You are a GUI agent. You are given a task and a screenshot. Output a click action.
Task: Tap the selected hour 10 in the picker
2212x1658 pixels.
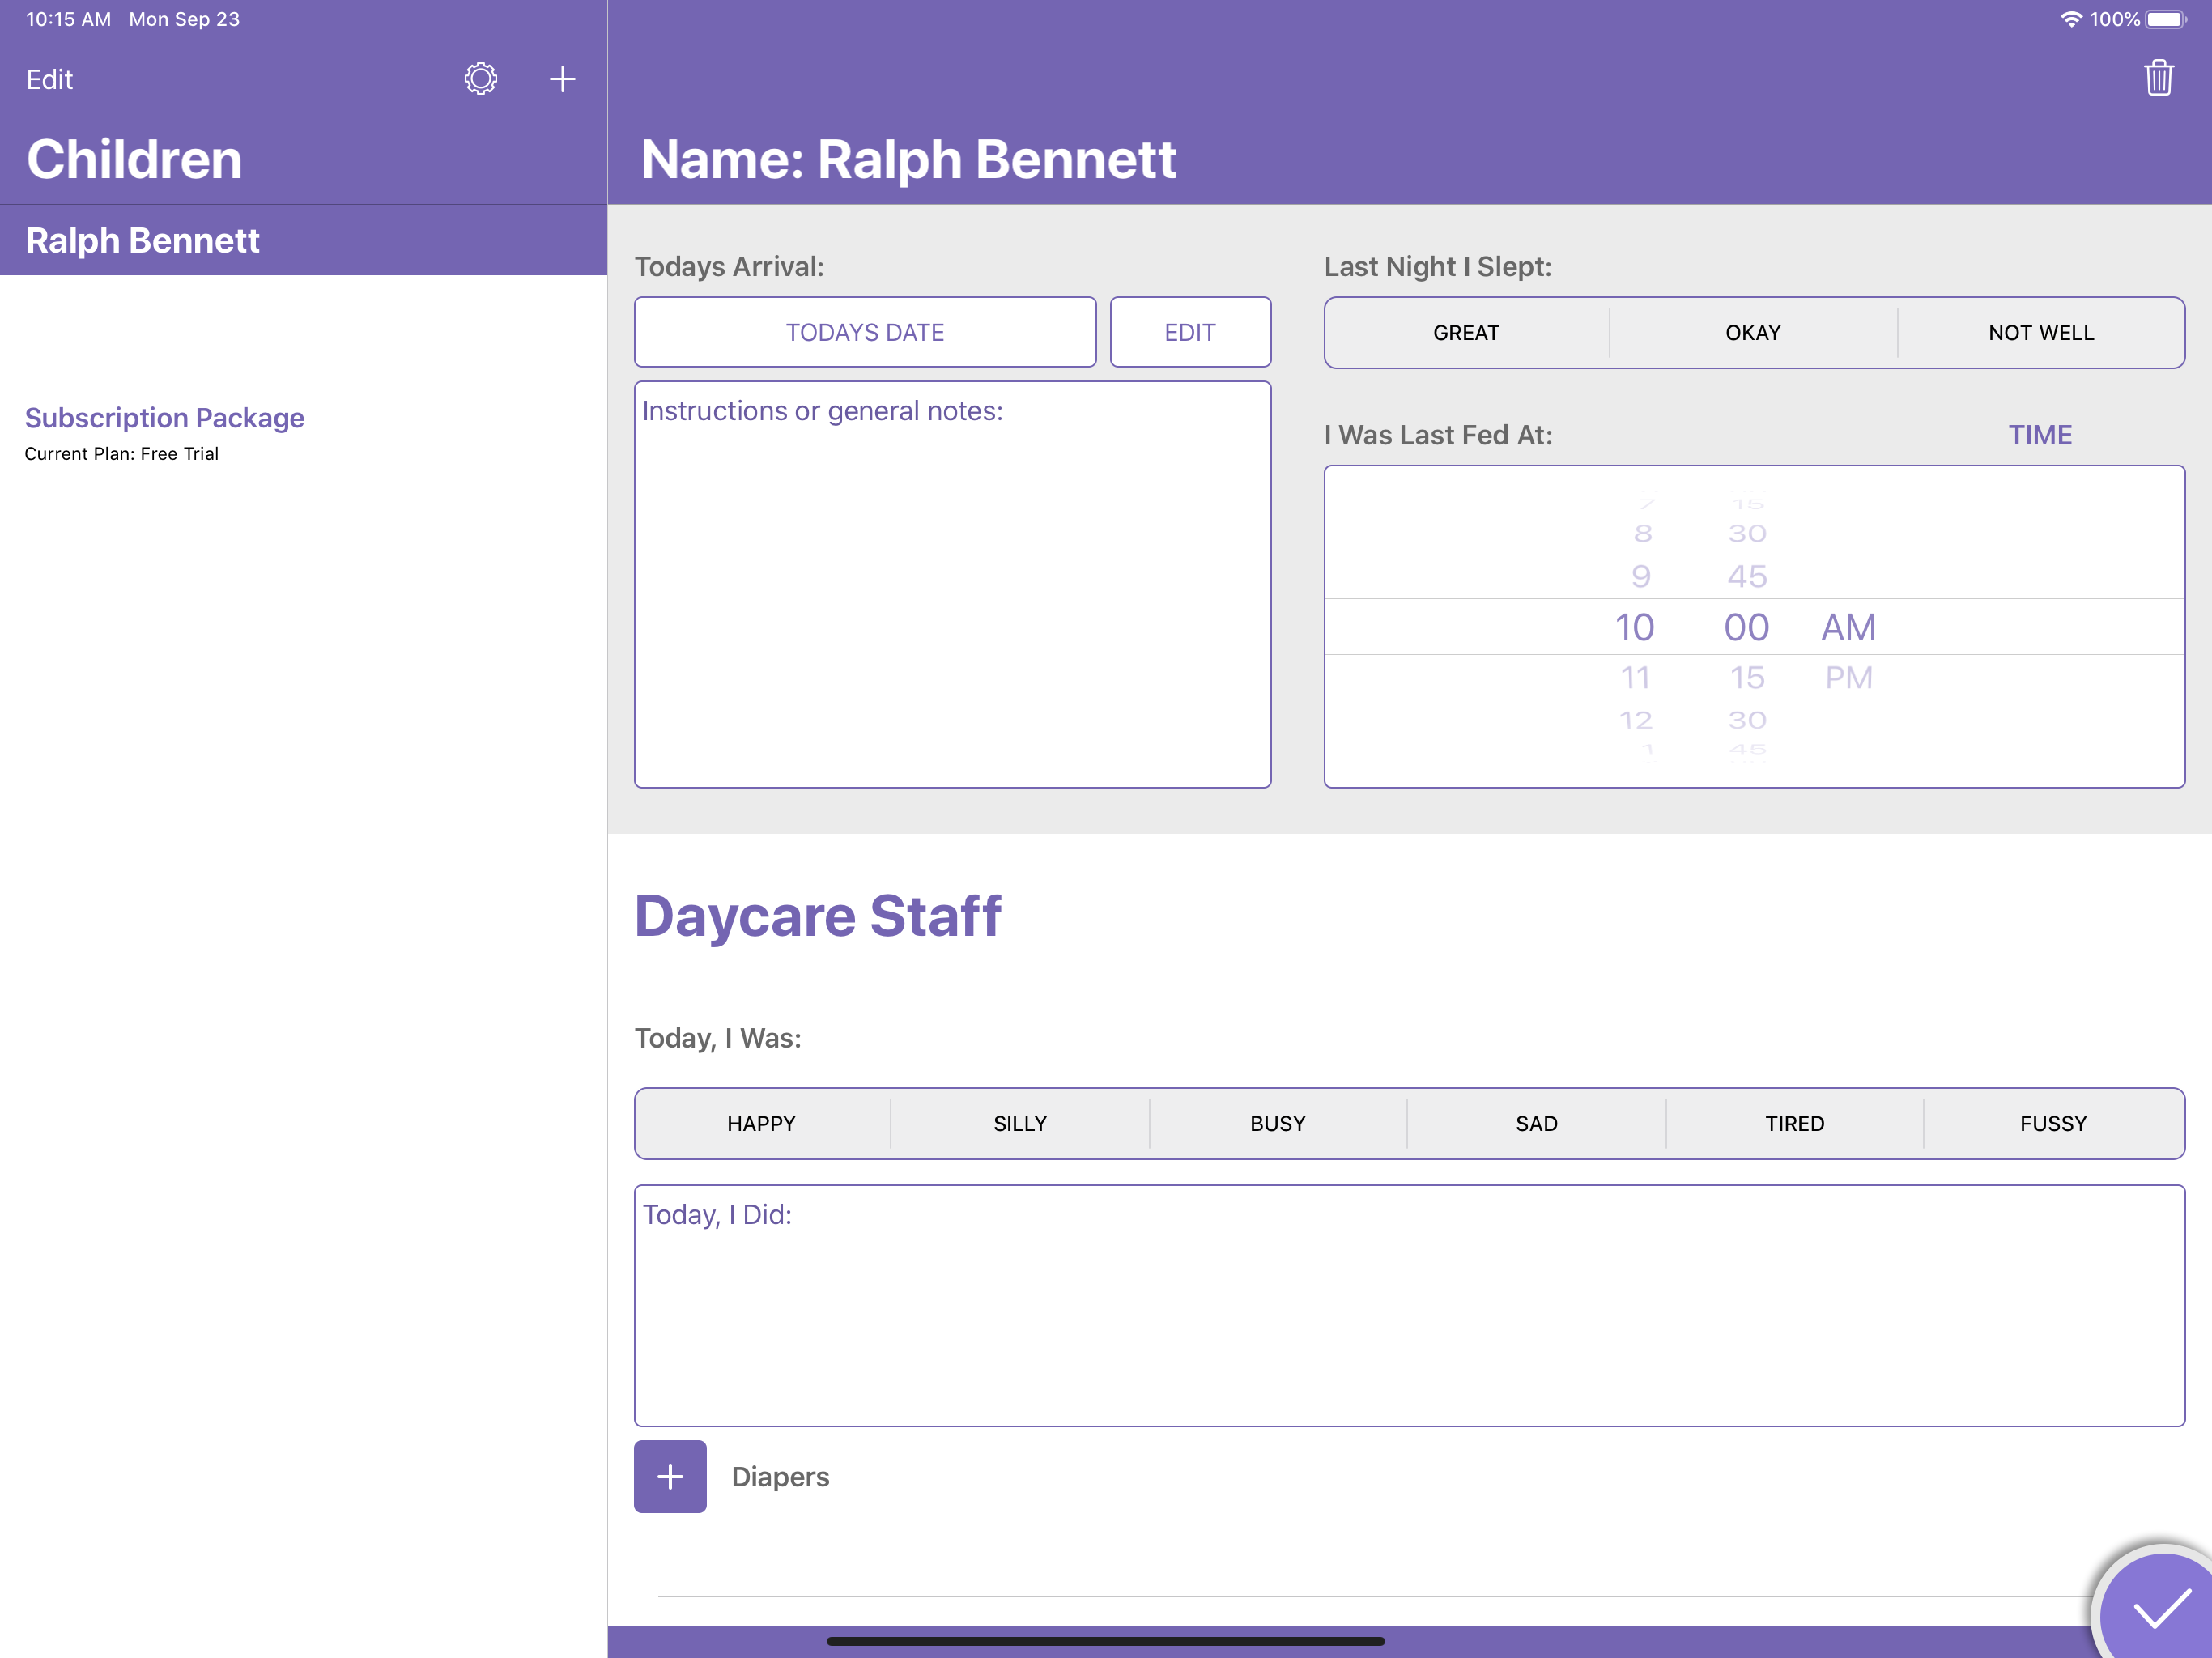pos(1635,627)
